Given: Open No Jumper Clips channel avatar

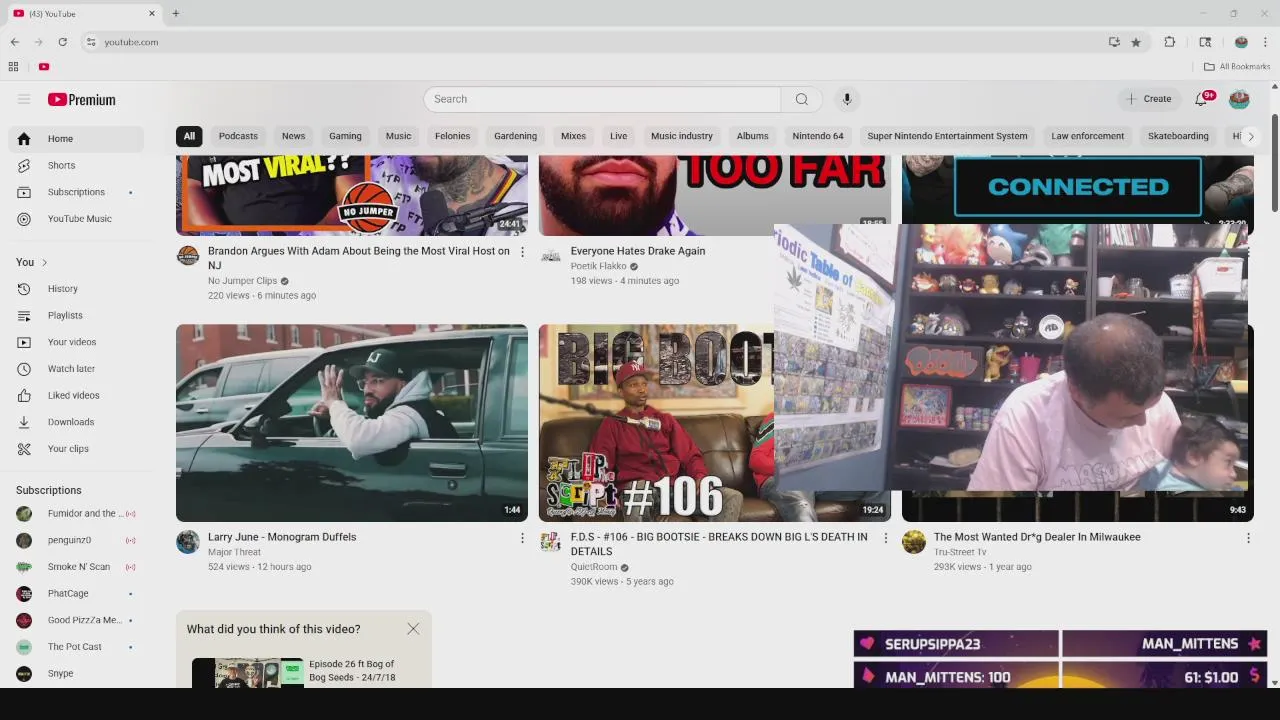Looking at the screenshot, I should [x=188, y=256].
